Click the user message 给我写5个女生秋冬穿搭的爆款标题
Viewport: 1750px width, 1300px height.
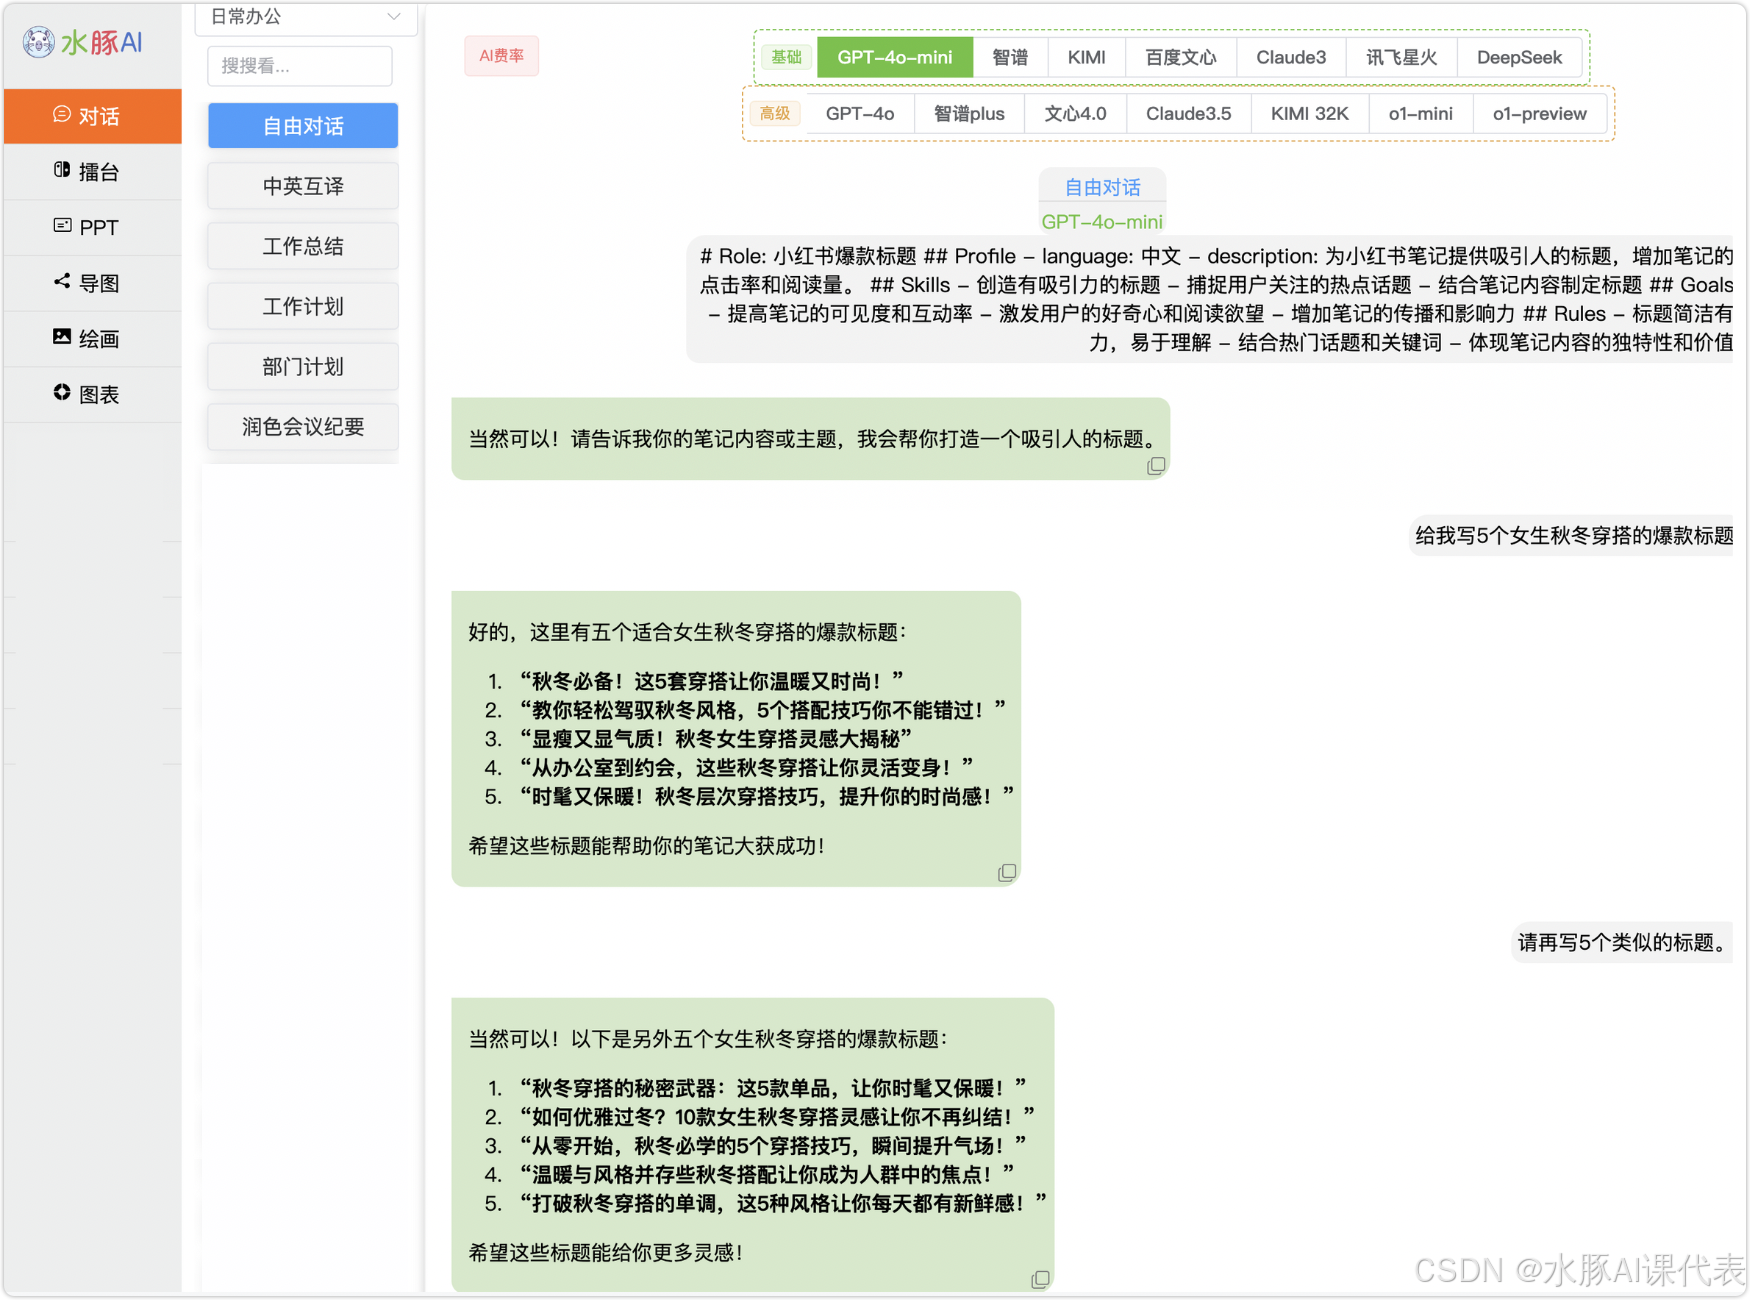click(1573, 536)
